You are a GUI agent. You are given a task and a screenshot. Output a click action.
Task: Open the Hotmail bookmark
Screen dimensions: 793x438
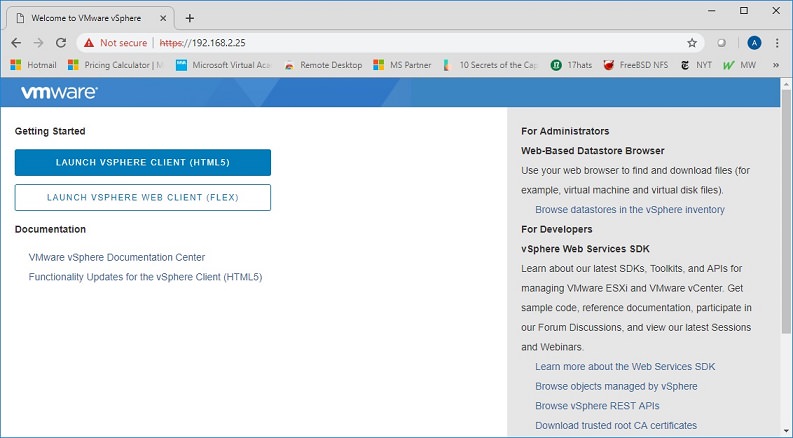(33, 65)
